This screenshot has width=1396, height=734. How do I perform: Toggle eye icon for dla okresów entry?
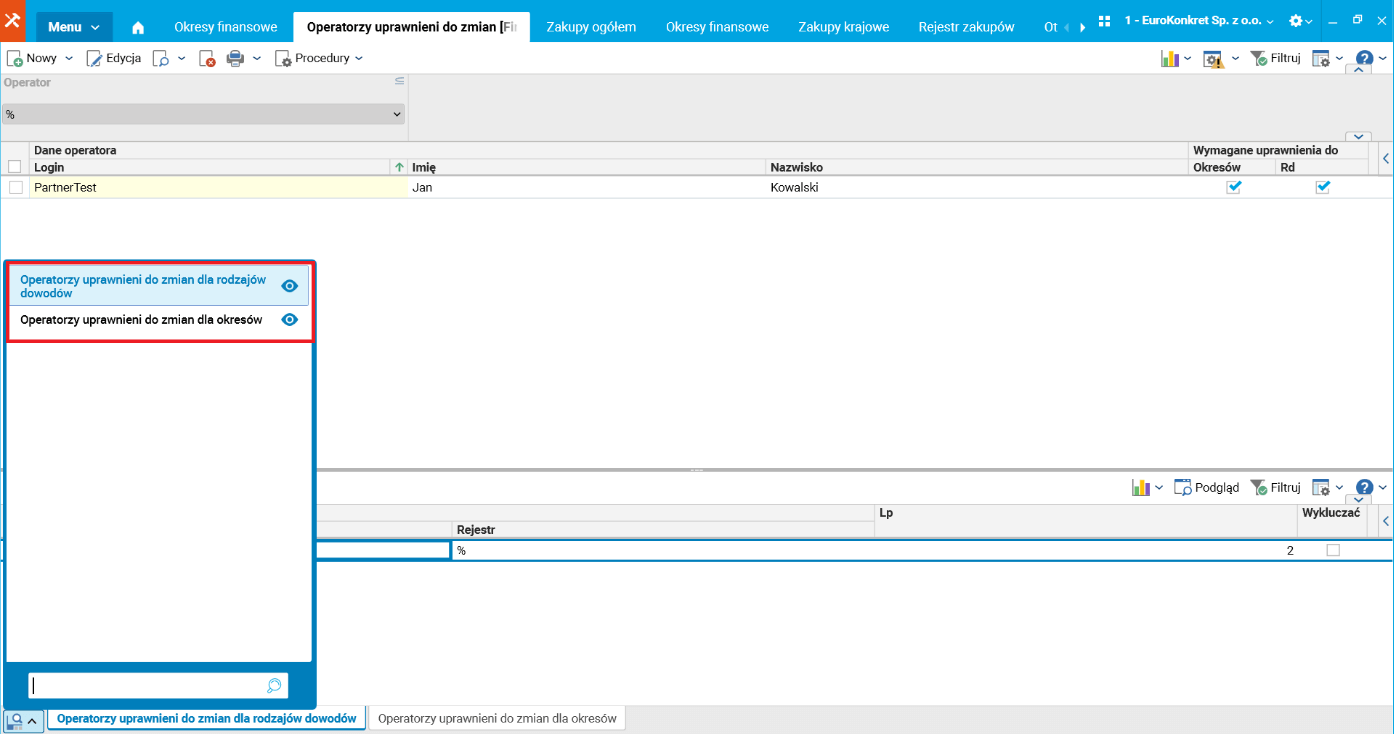pos(290,320)
